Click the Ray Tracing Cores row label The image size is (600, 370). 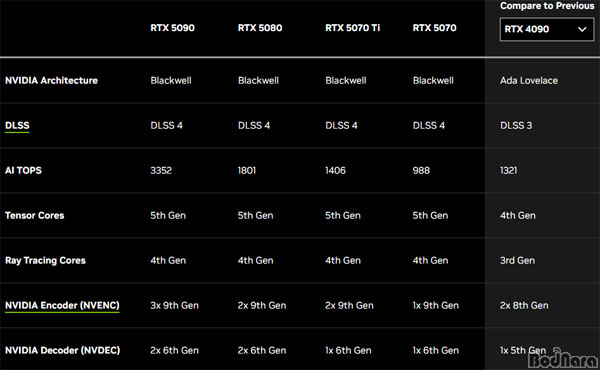pos(45,261)
